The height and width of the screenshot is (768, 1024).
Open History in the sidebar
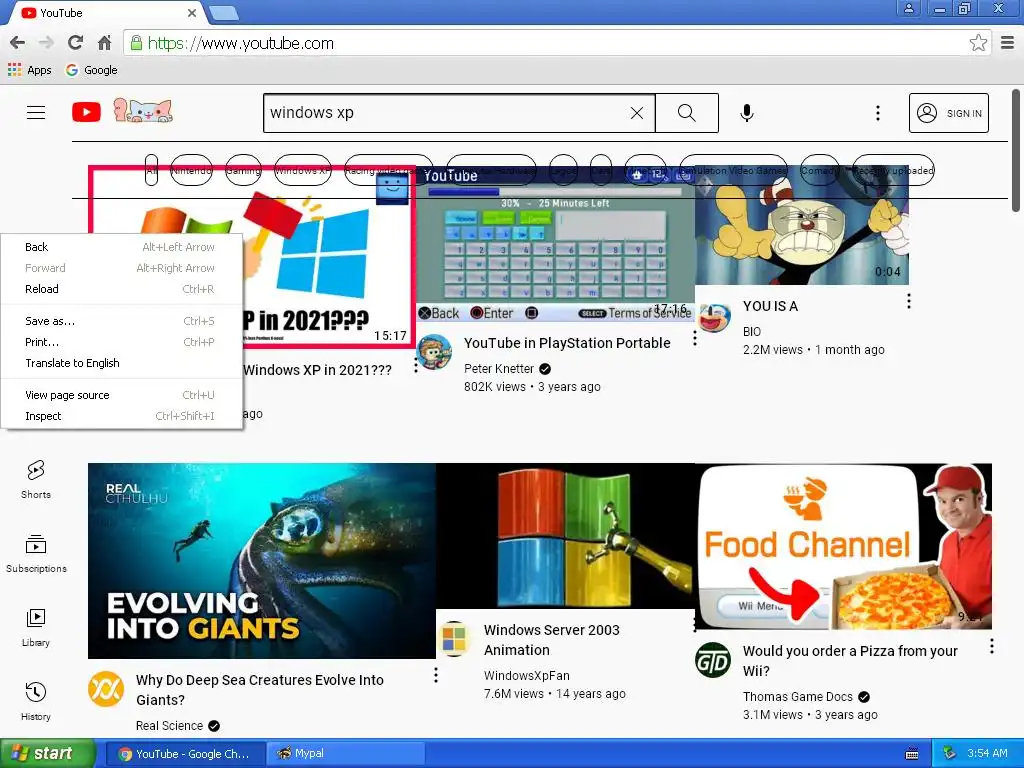[x=36, y=701]
